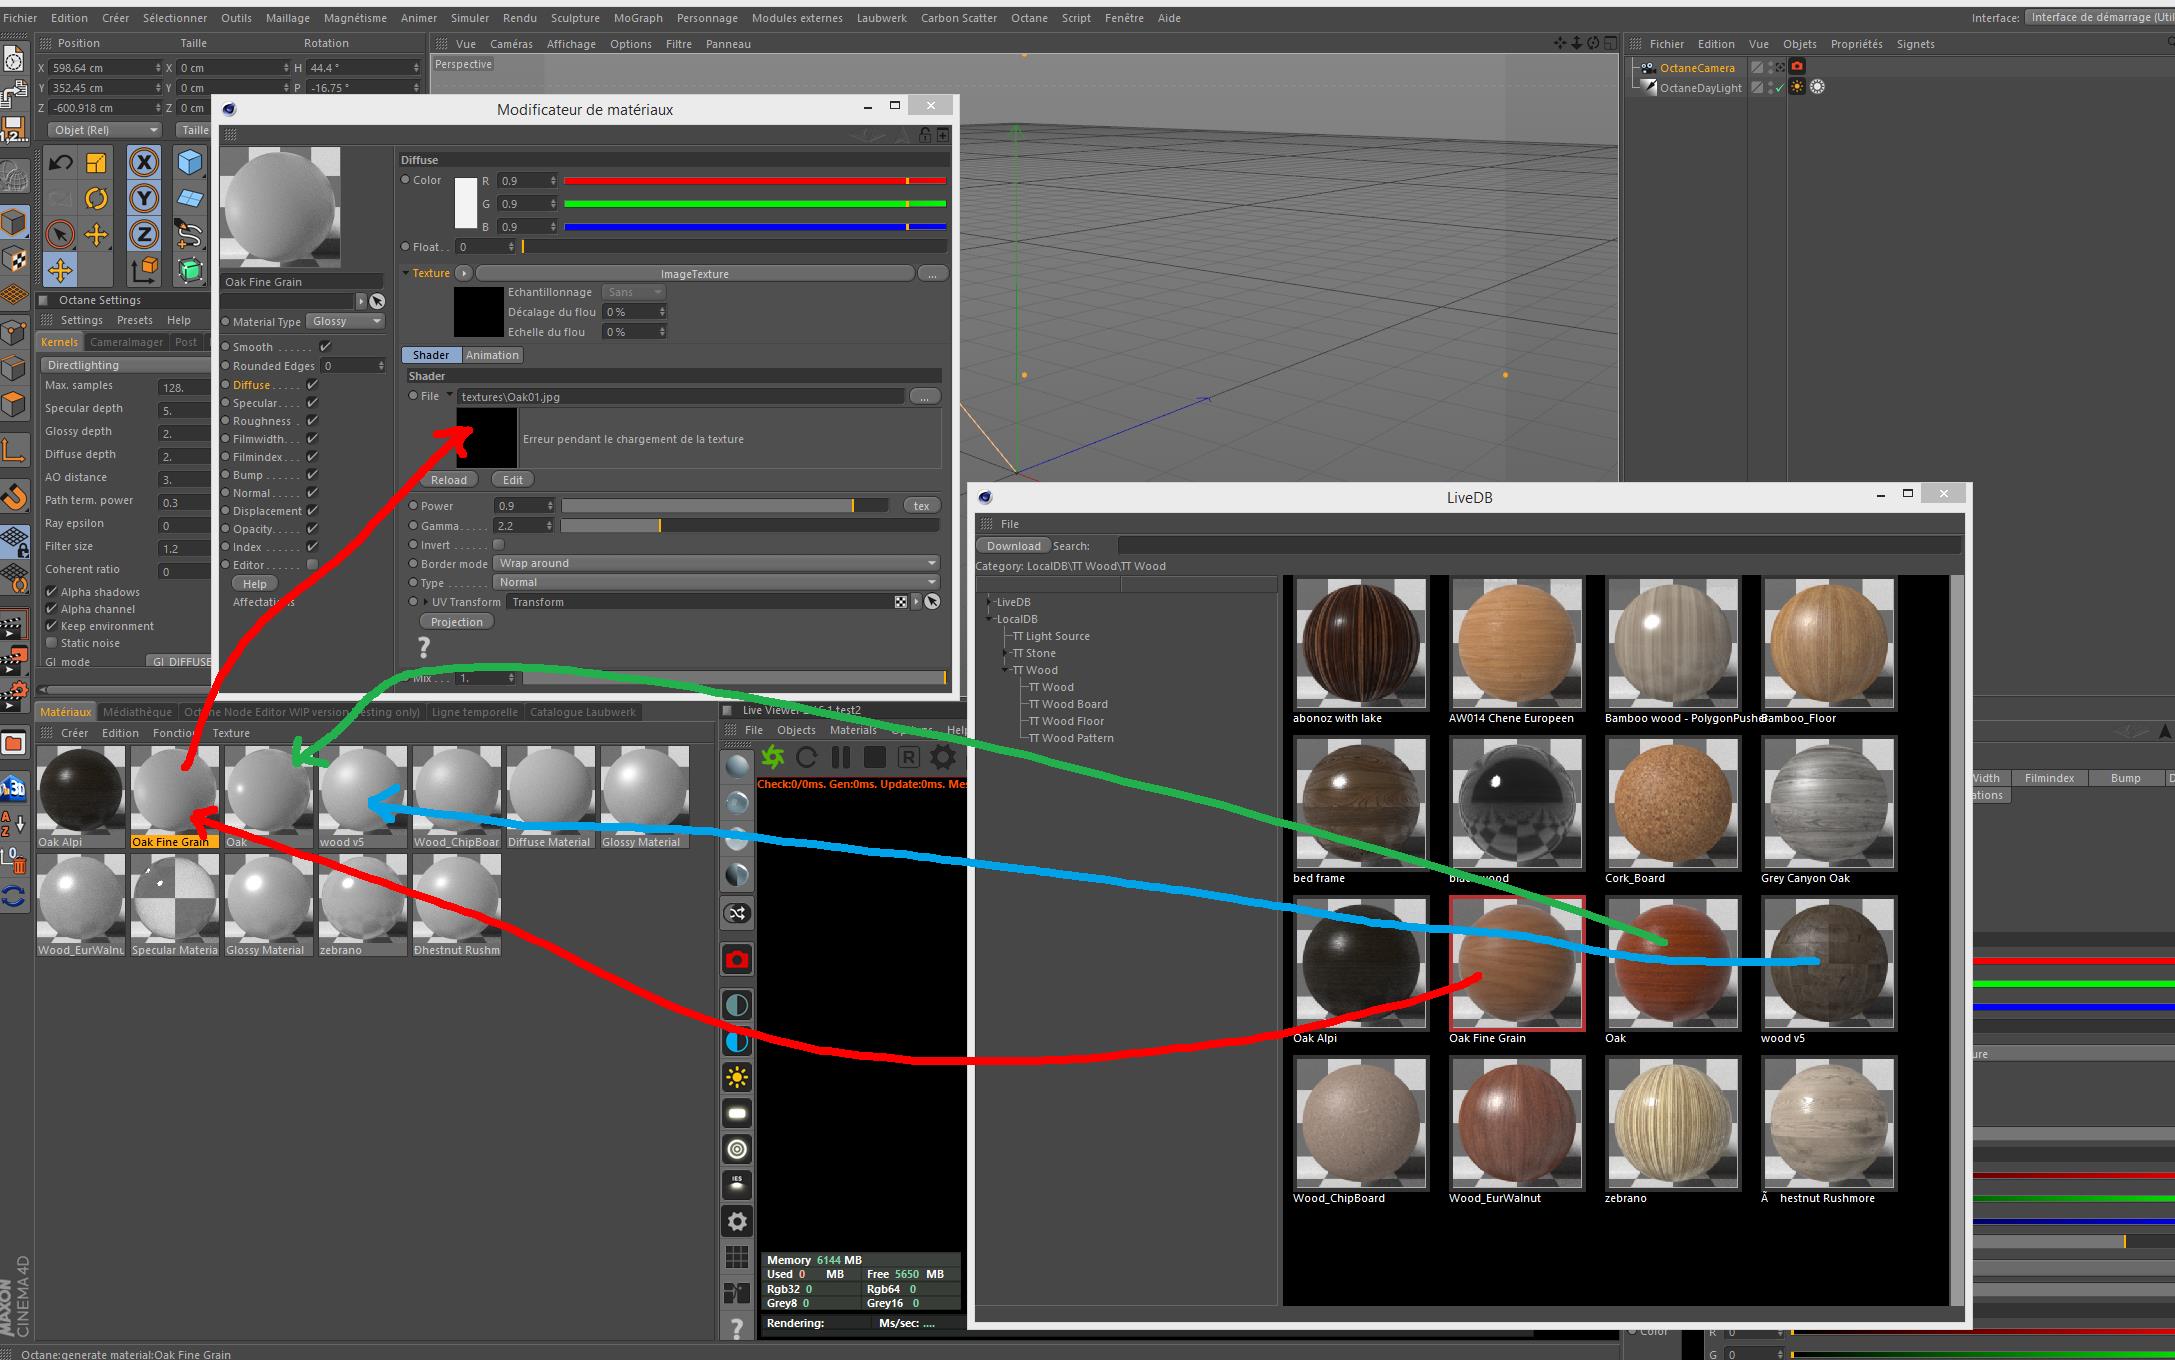The width and height of the screenshot is (2175, 1360).
Task: Click the Reload texture button
Action: point(448,480)
